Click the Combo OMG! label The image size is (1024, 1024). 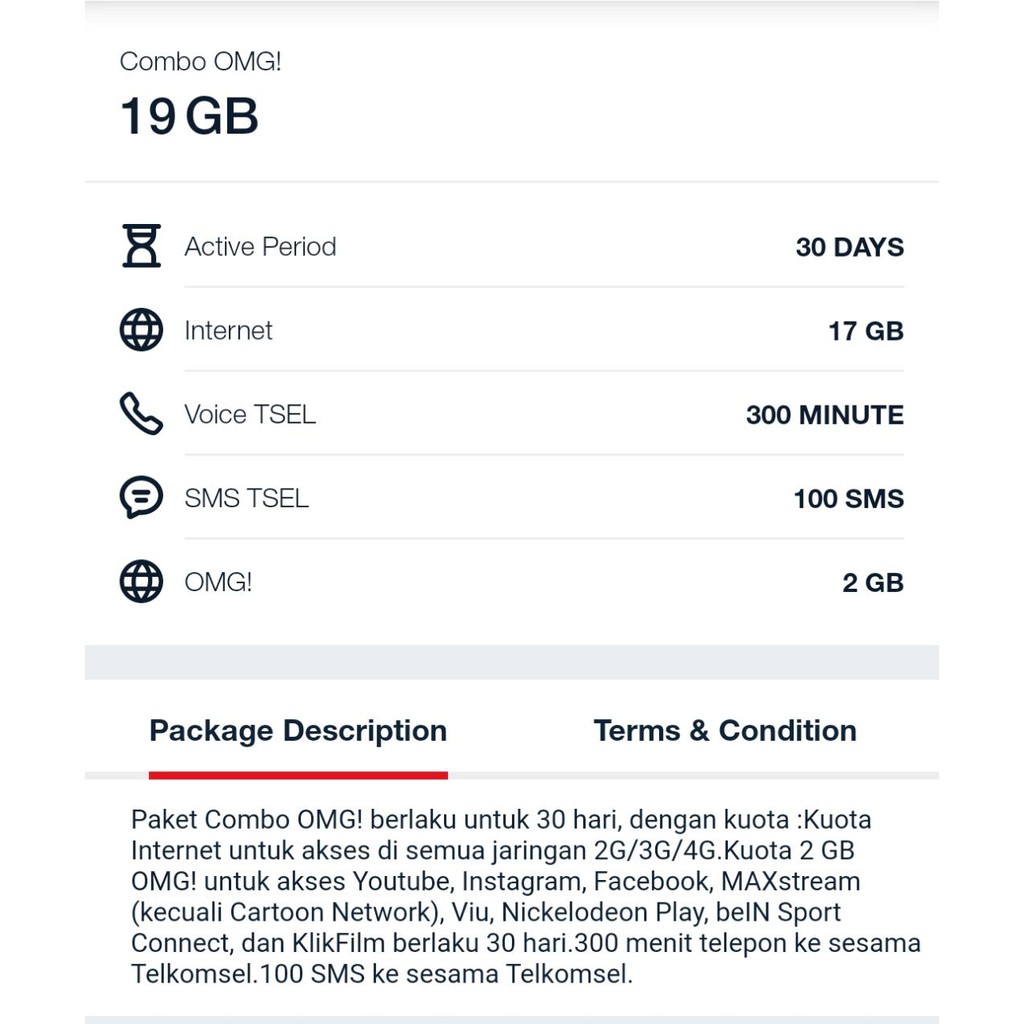(x=200, y=61)
